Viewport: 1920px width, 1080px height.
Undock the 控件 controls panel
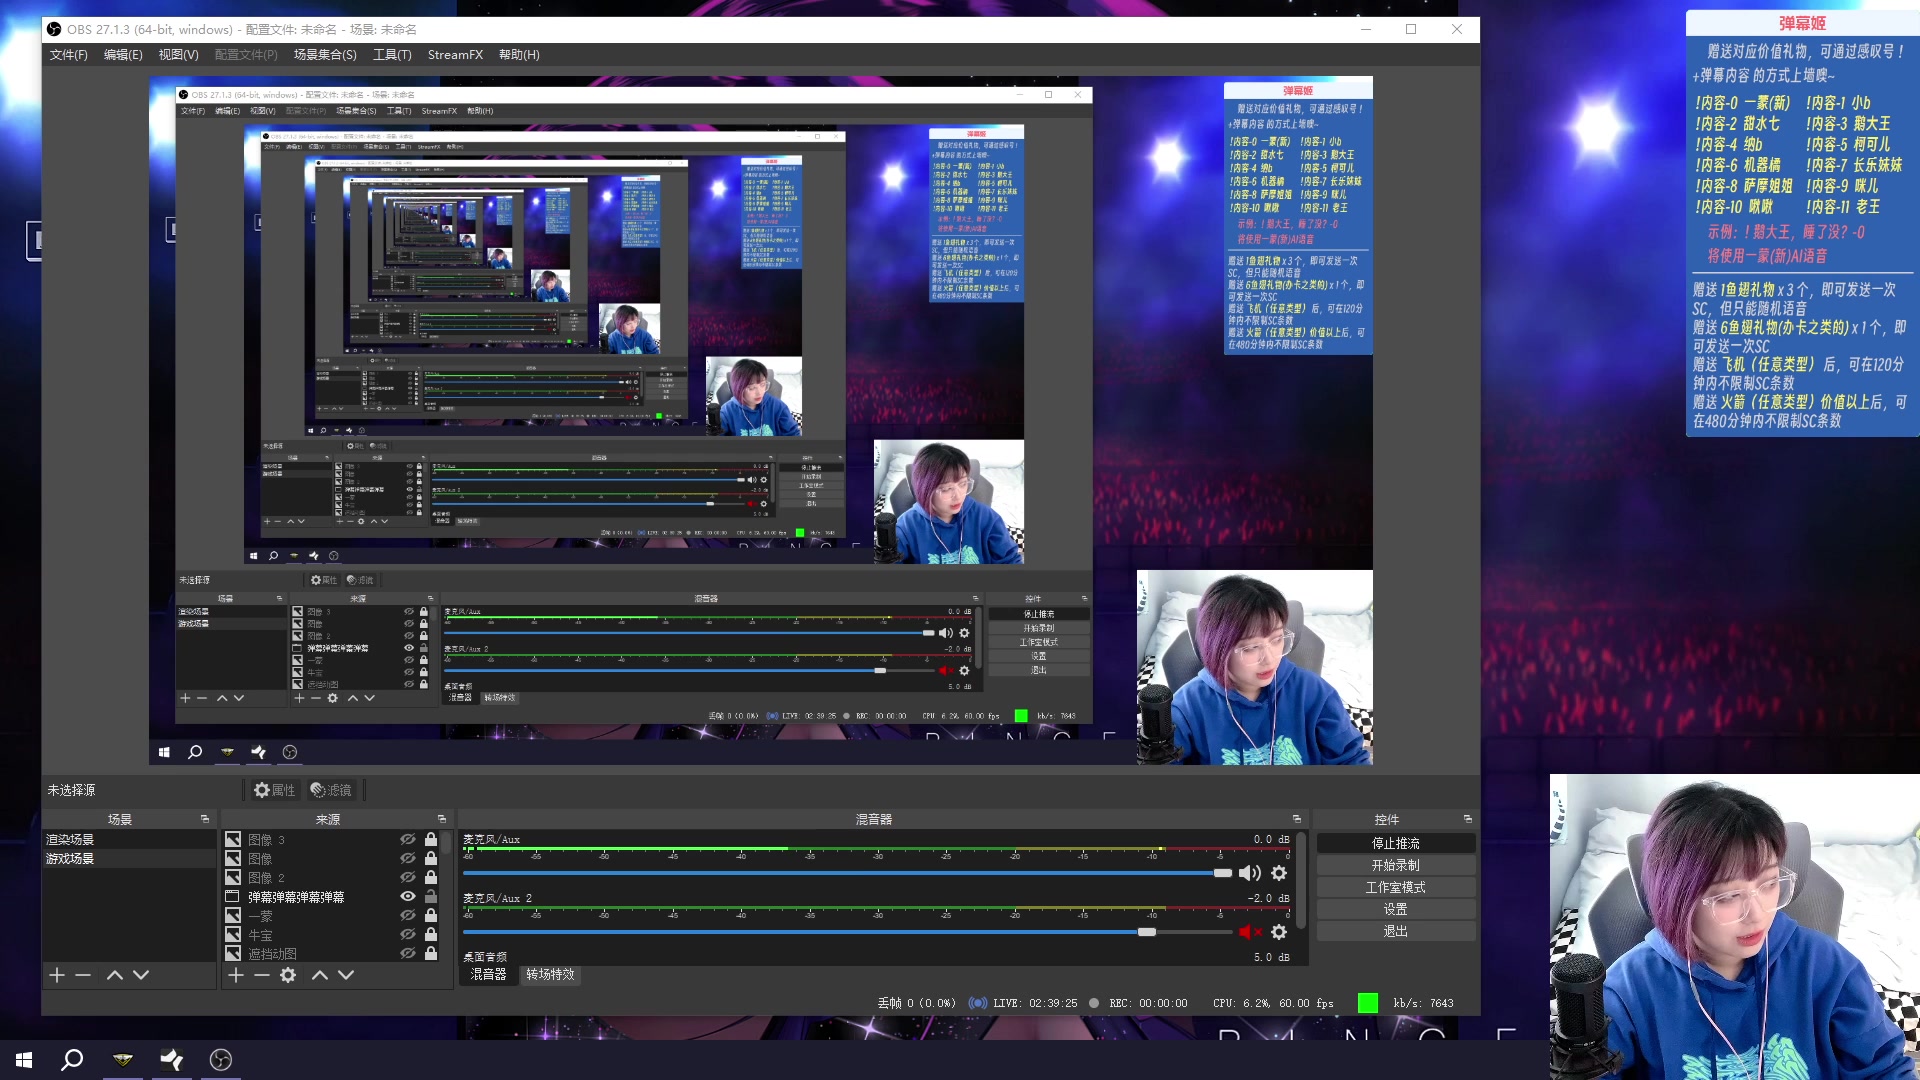tap(1468, 819)
